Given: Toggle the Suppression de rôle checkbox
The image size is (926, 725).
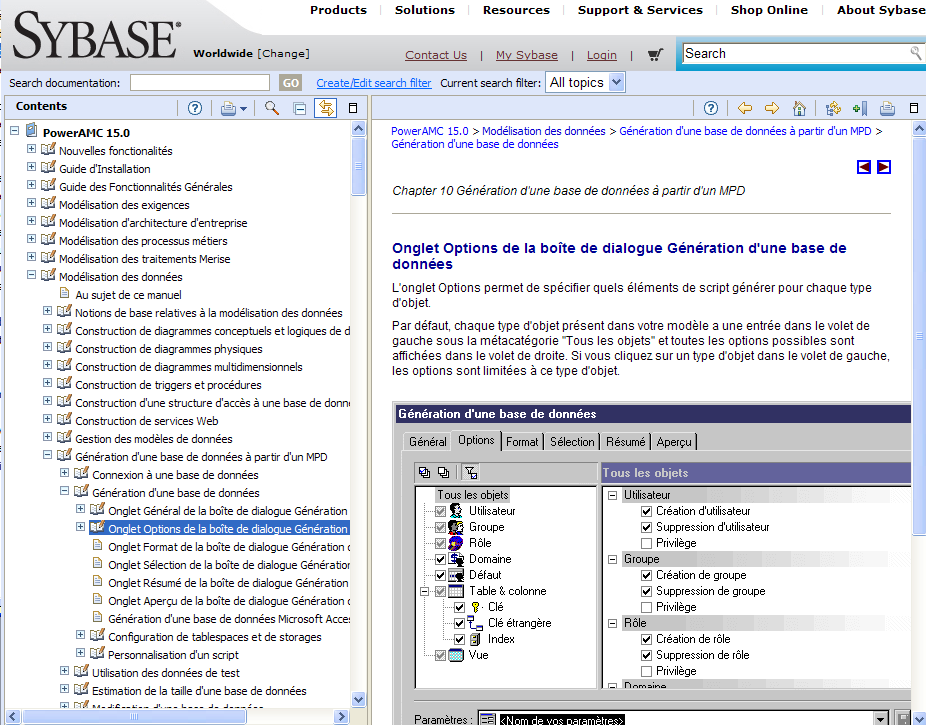Looking at the screenshot, I should pos(646,655).
